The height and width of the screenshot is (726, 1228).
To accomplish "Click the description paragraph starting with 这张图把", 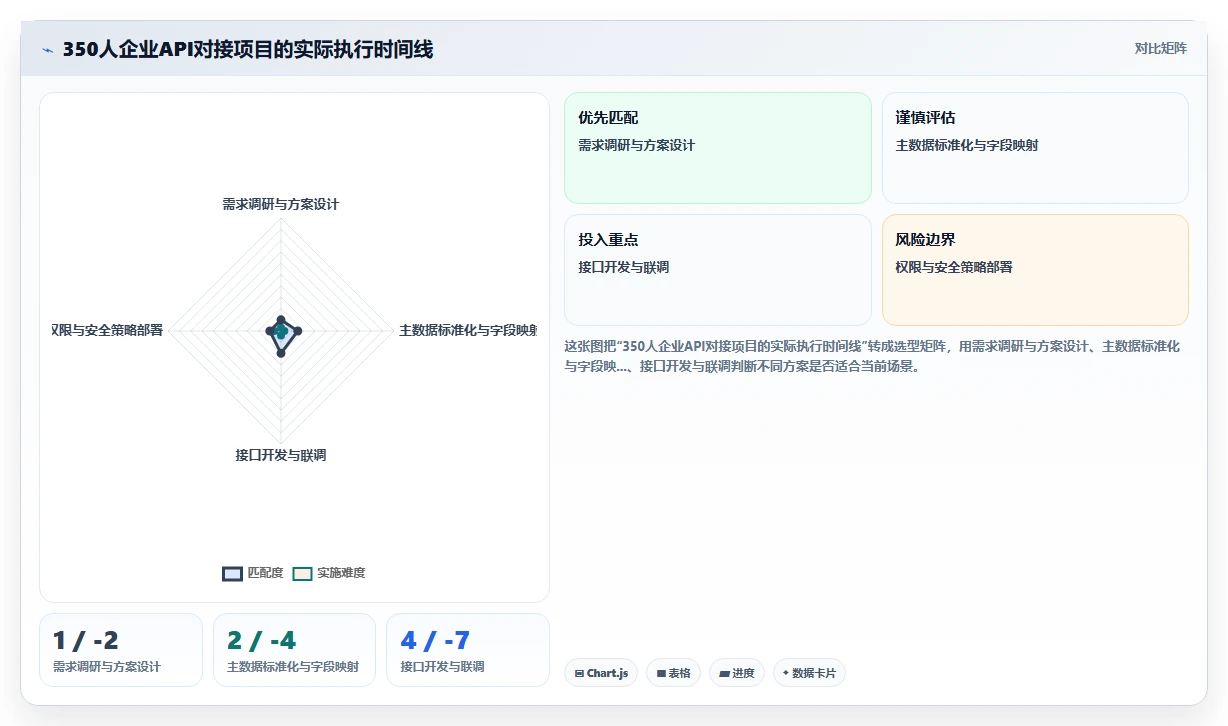I will coord(873,356).
